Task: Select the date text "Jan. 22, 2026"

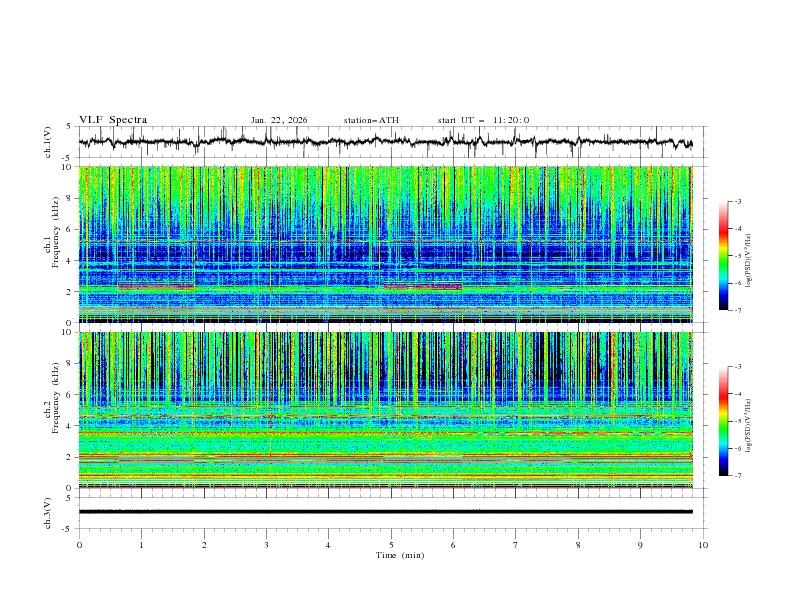Action: coord(279,120)
